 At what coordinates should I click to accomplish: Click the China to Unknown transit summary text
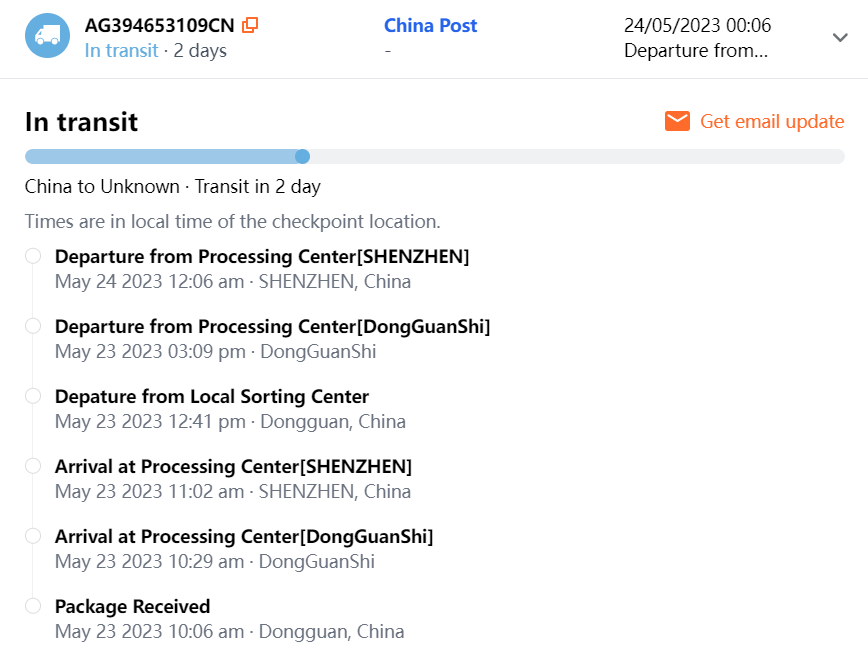point(172,187)
